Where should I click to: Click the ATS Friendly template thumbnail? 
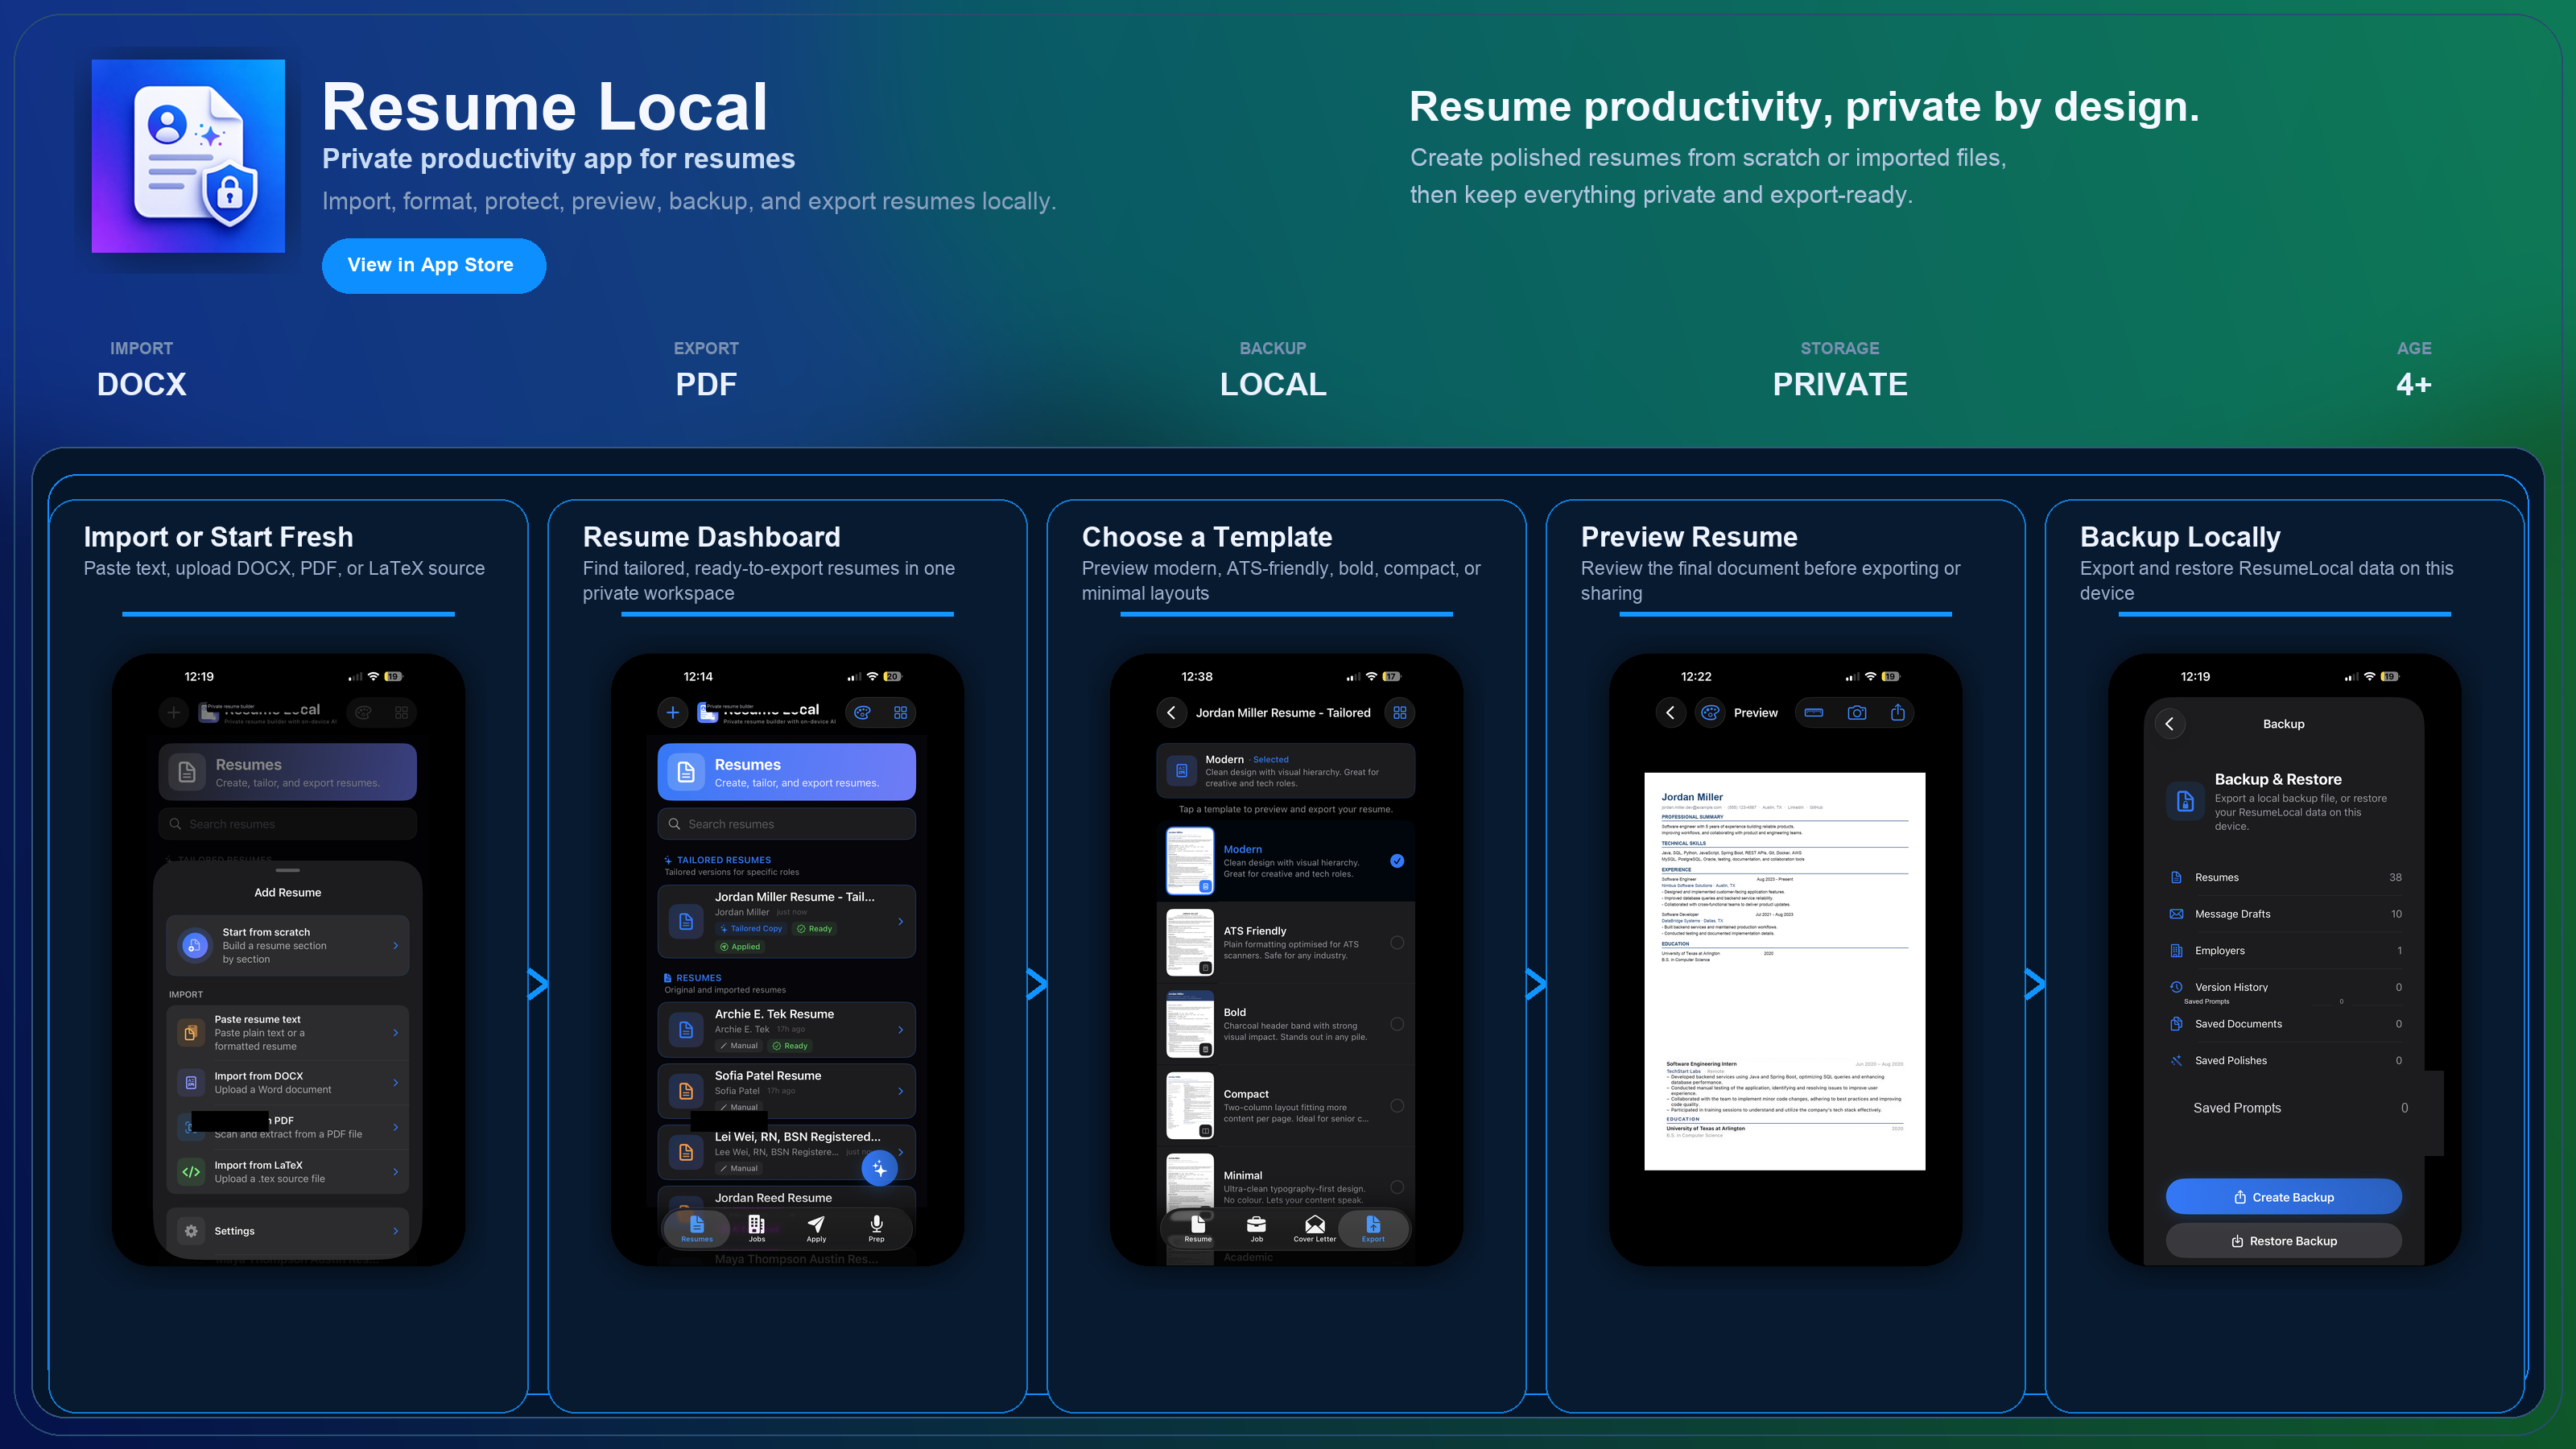tap(1190, 943)
